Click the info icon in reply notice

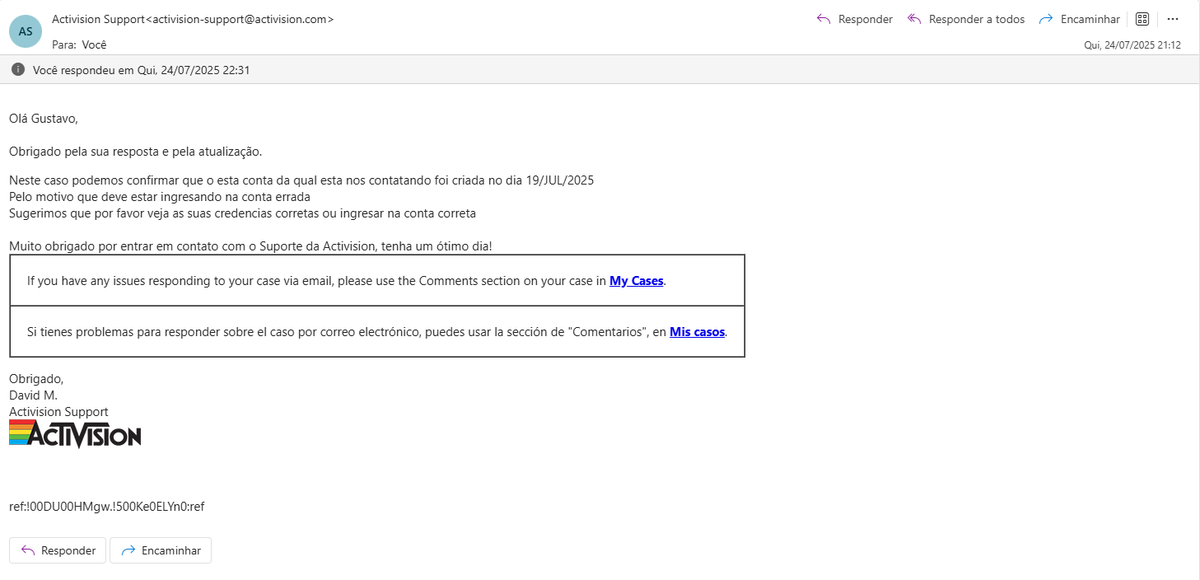pyautogui.click(x=18, y=69)
